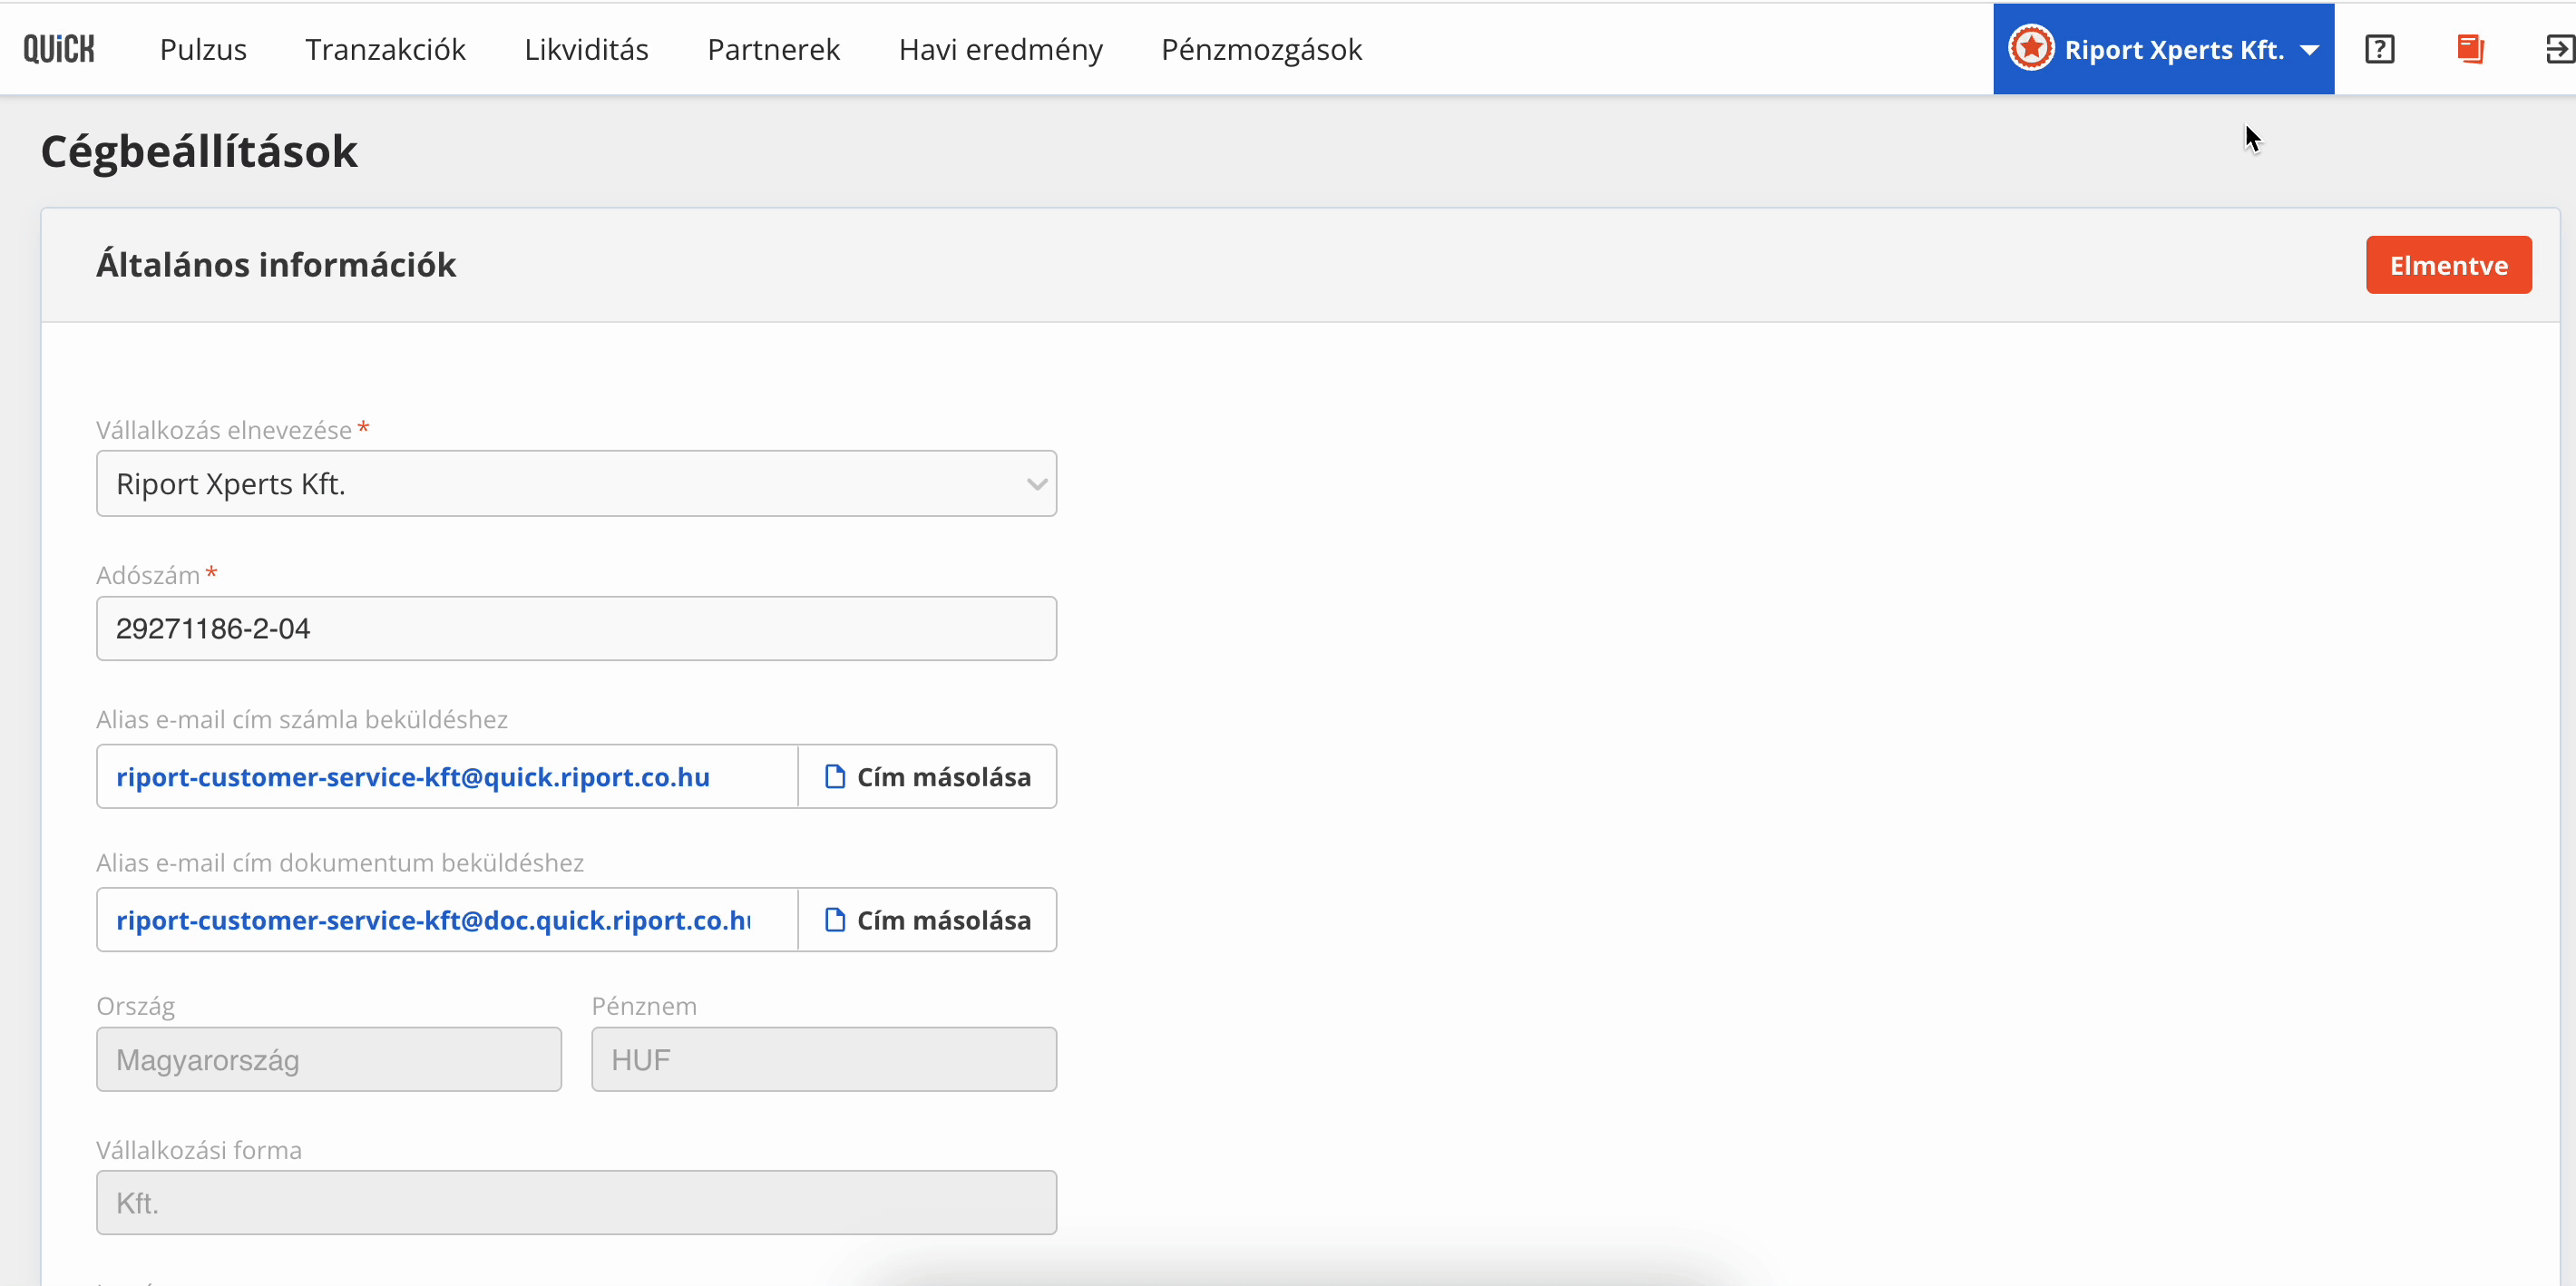Screen dimensions: 2576x1286
Task: Click the QUiCK logo
Action: click(x=59, y=49)
